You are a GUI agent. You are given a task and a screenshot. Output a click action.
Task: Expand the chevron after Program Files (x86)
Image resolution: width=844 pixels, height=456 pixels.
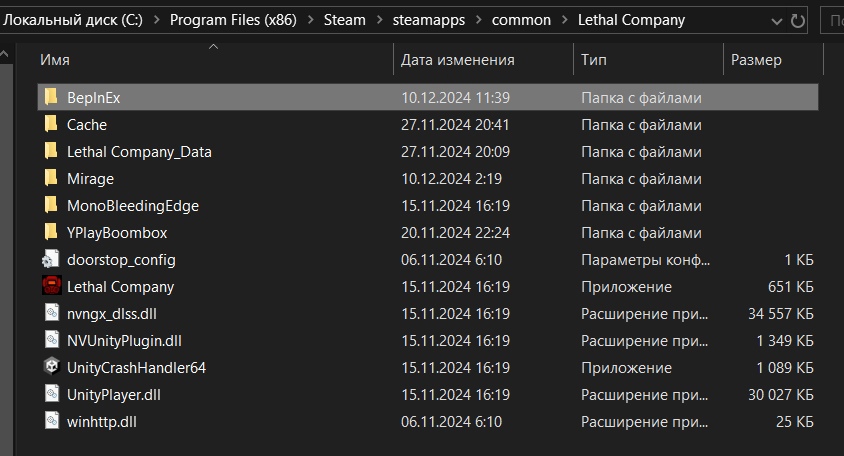[x=308, y=20]
